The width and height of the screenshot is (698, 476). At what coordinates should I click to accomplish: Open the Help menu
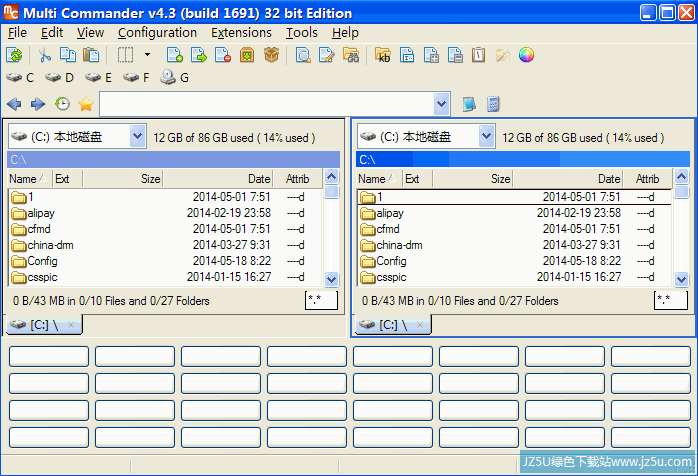point(345,33)
